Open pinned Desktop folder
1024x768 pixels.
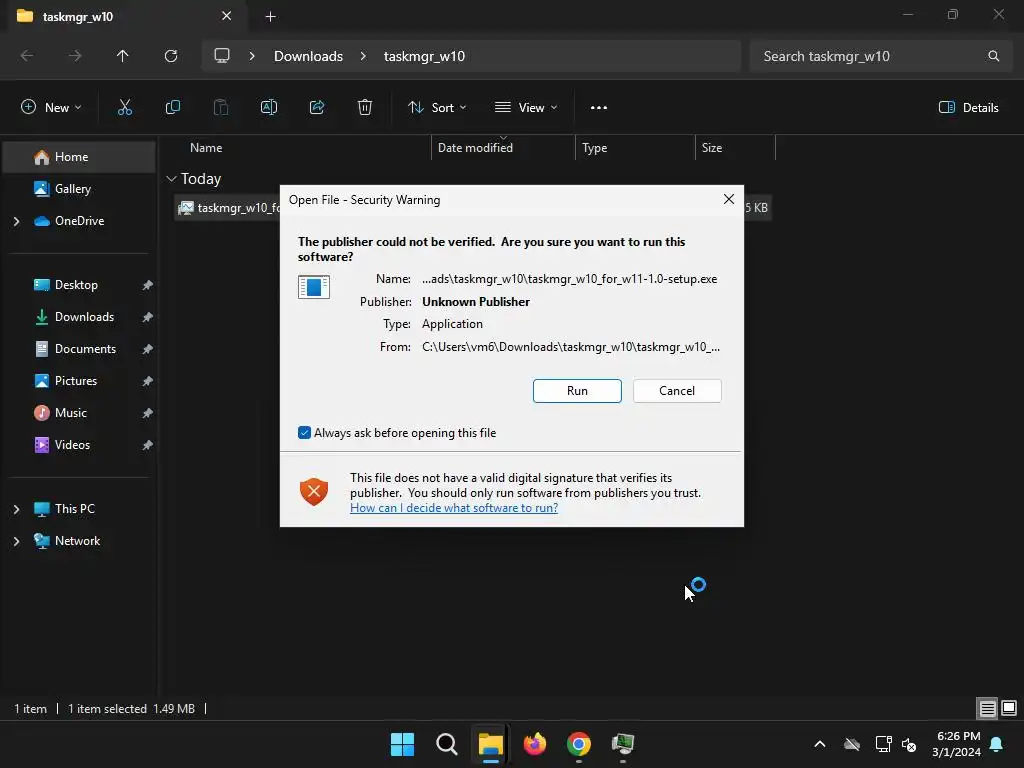(x=78, y=285)
